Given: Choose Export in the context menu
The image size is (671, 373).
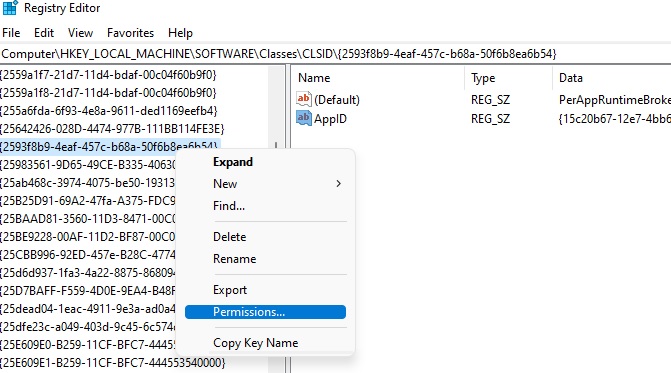Looking at the screenshot, I should (230, 290).
